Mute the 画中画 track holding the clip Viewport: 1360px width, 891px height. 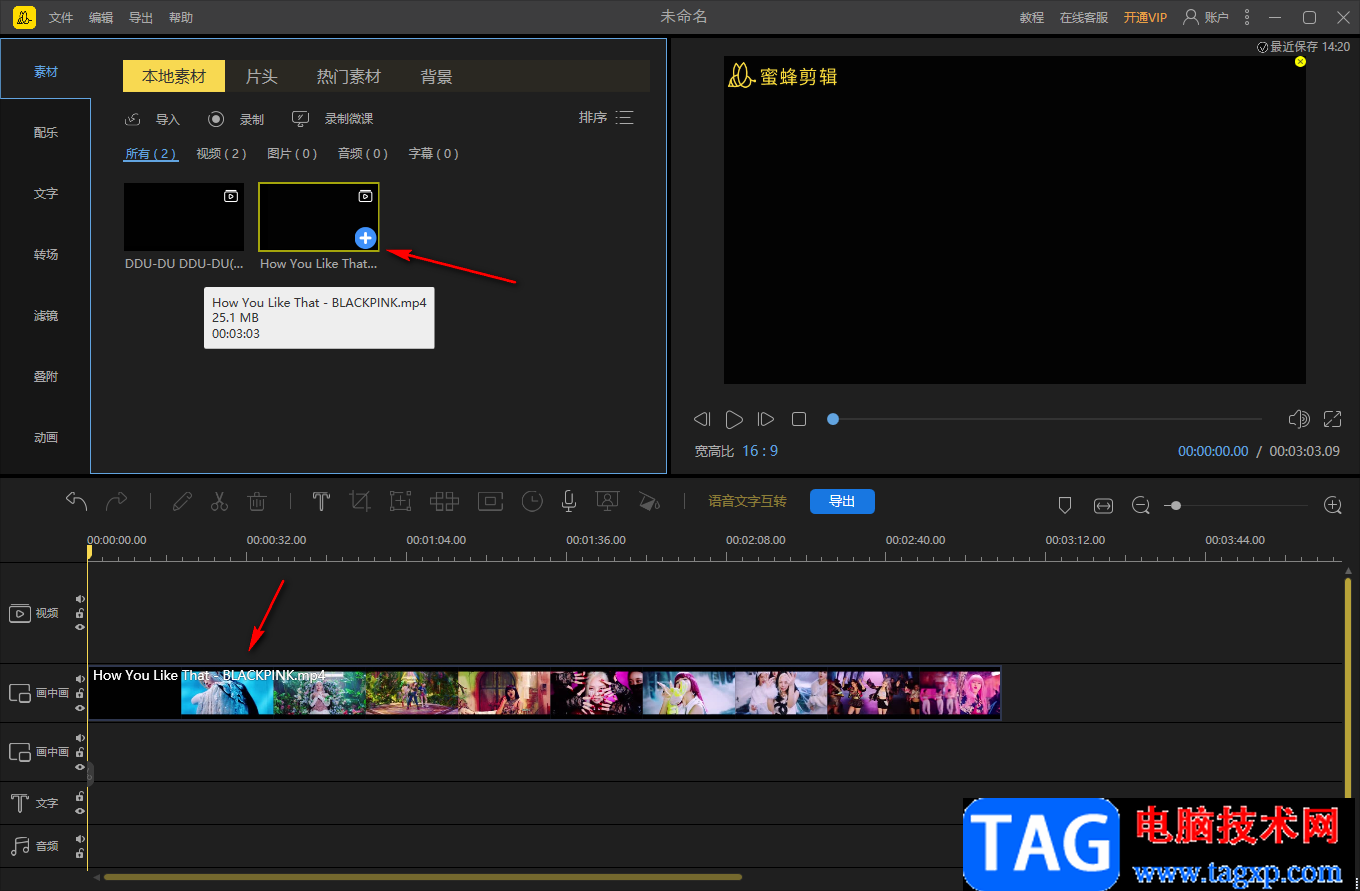pos(80,679)
